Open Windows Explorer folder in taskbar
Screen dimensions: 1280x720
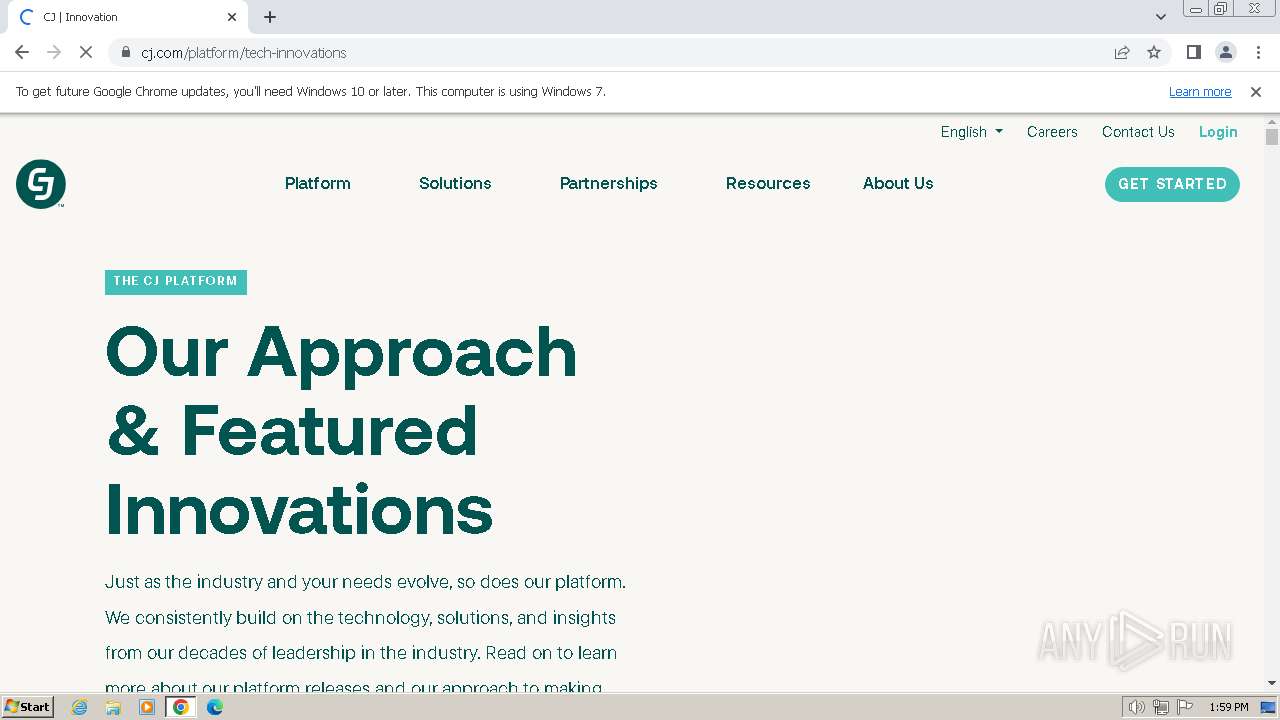(113, 707)
